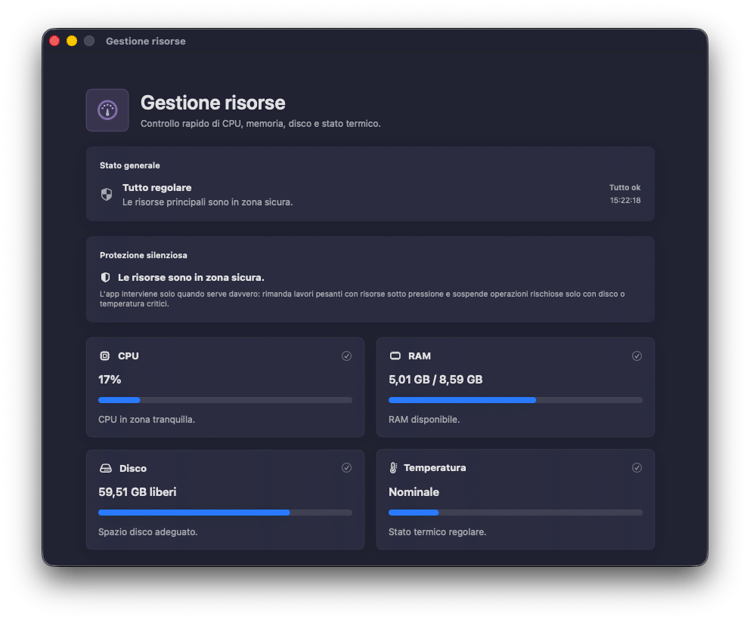Click the half-shield icon in Protezione silenziosa
Viewport: 750px width, 622px height.
pyautogui.click(x=105, y=278)
